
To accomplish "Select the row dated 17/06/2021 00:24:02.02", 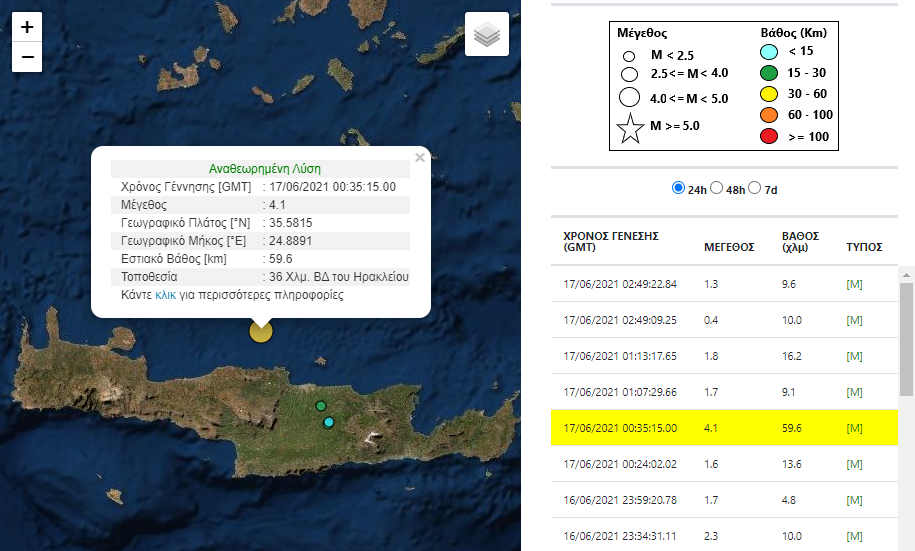I will 724,464.
